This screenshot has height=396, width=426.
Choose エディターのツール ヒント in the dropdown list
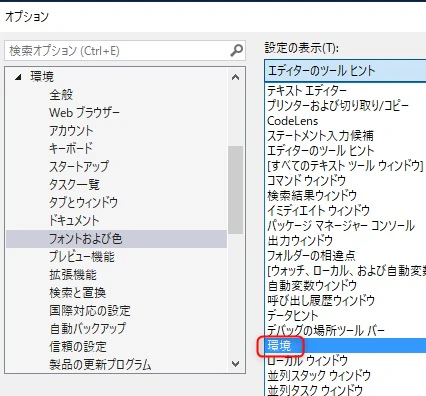click(x=346, y=150)
